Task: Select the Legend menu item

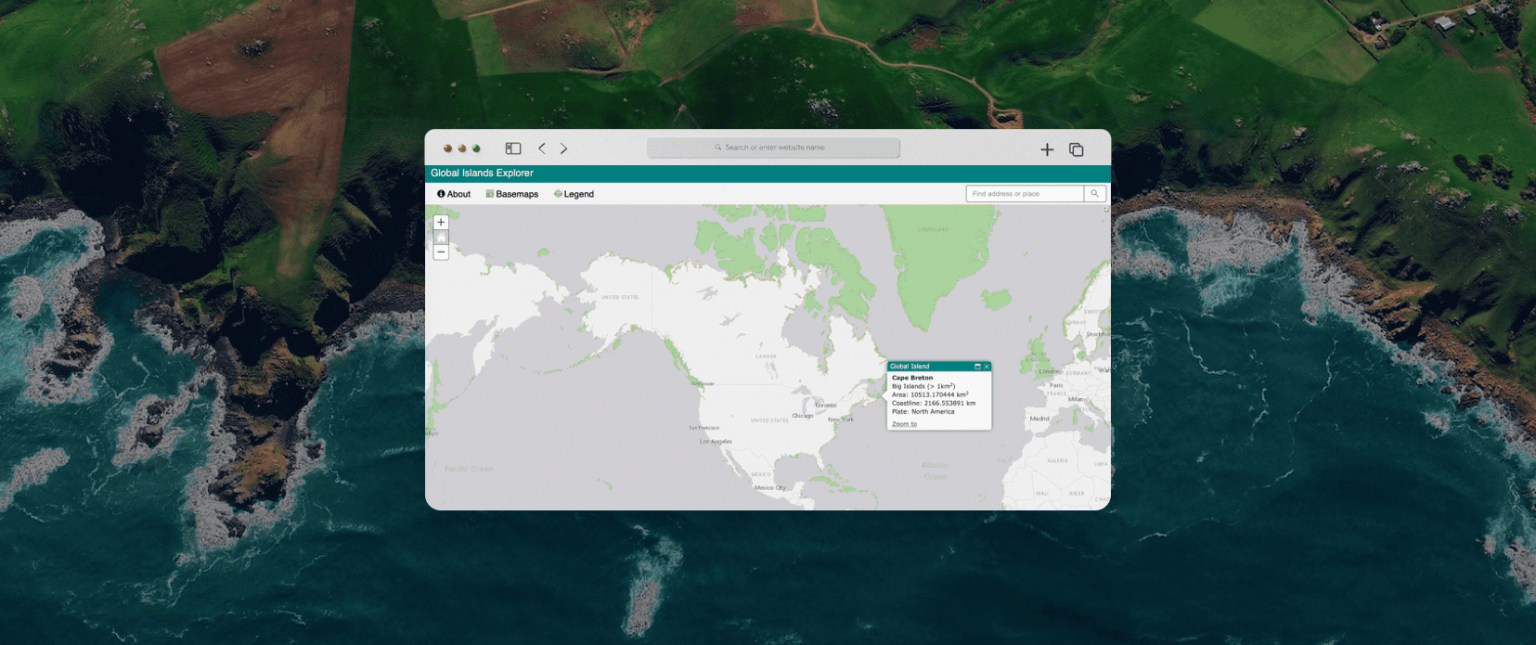Action: pos(573,193)
